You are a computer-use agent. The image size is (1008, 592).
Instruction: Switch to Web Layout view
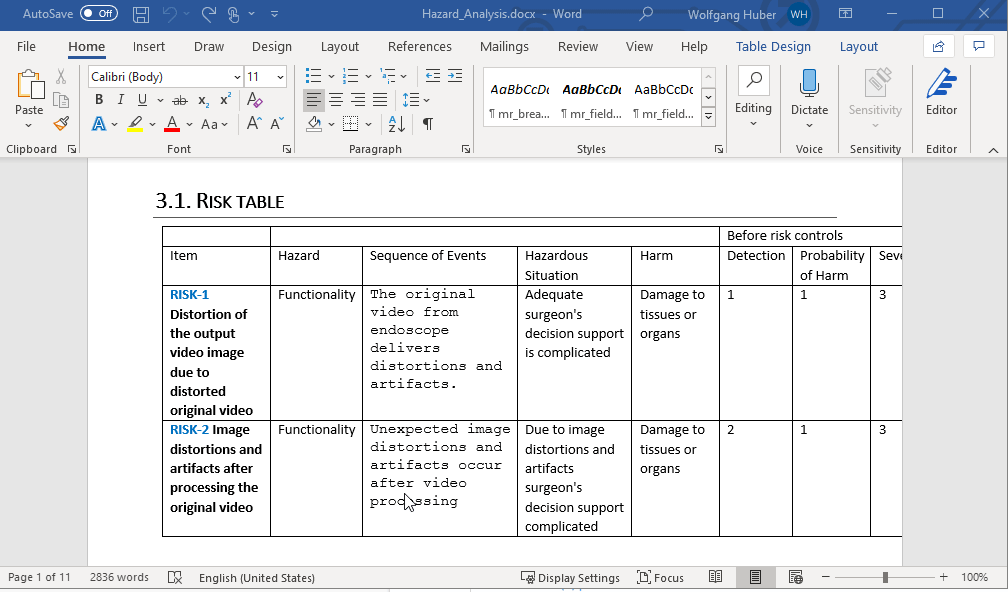click(x=795, y=577)
